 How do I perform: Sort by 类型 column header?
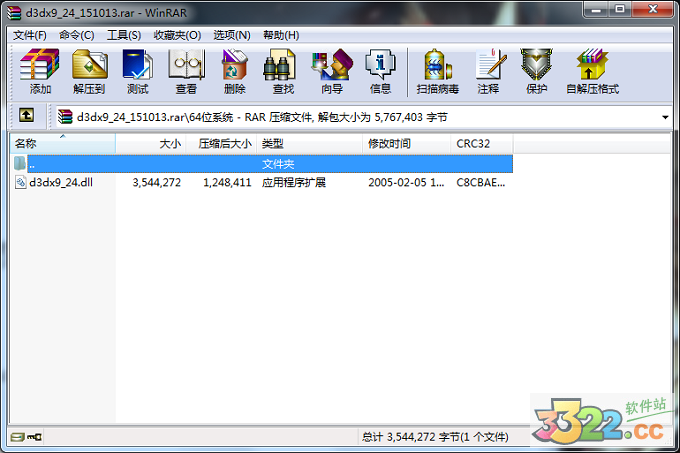click(x=310, y=143)
